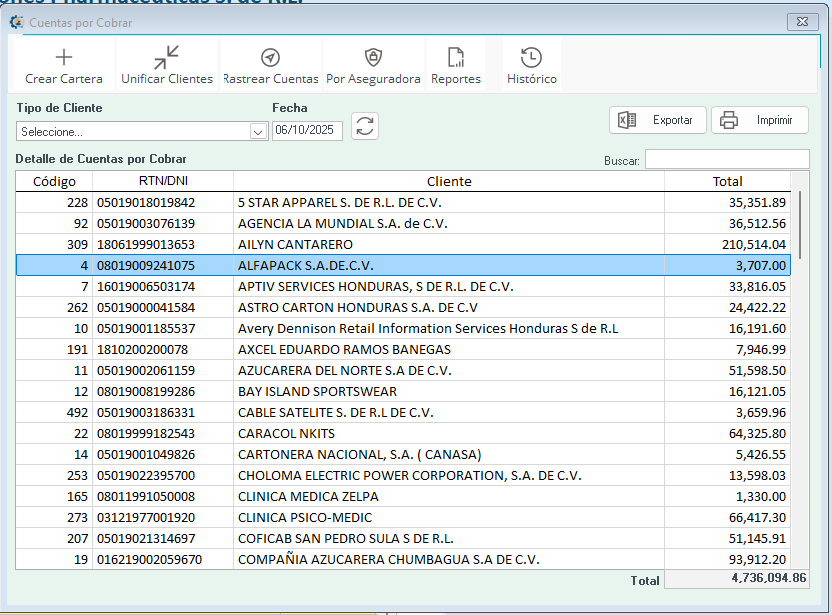Sort by the Total column header
Image resolution: width=832 pixels, height=615 pixels.
pos(727,181)
